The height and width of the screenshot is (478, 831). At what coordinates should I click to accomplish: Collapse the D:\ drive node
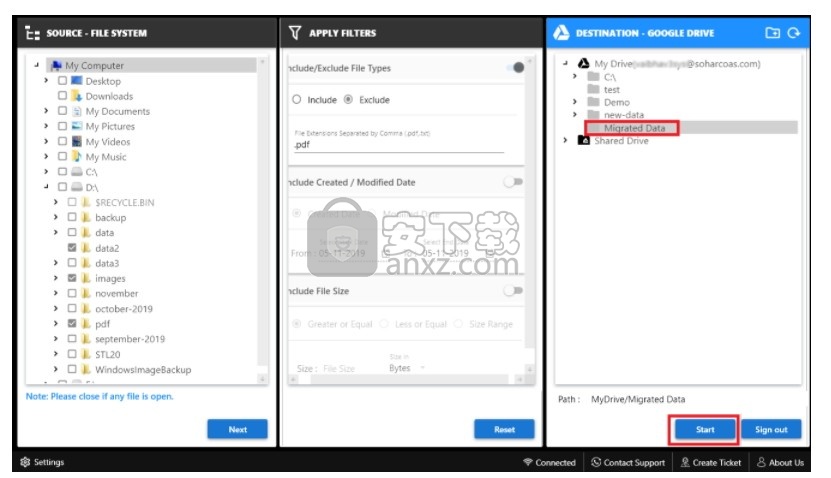tap(46, 187)
